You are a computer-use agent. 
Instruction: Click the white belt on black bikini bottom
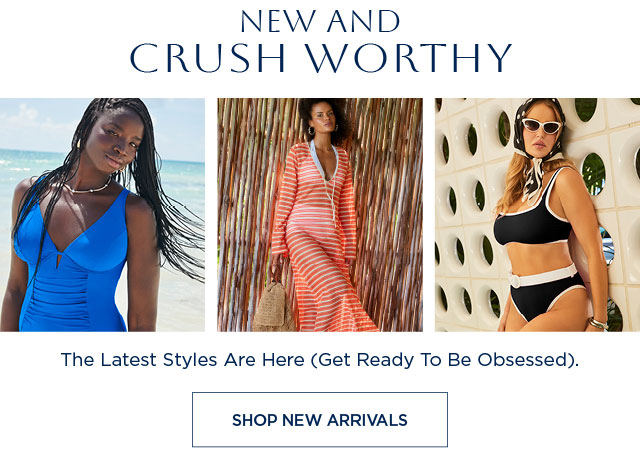541,277
